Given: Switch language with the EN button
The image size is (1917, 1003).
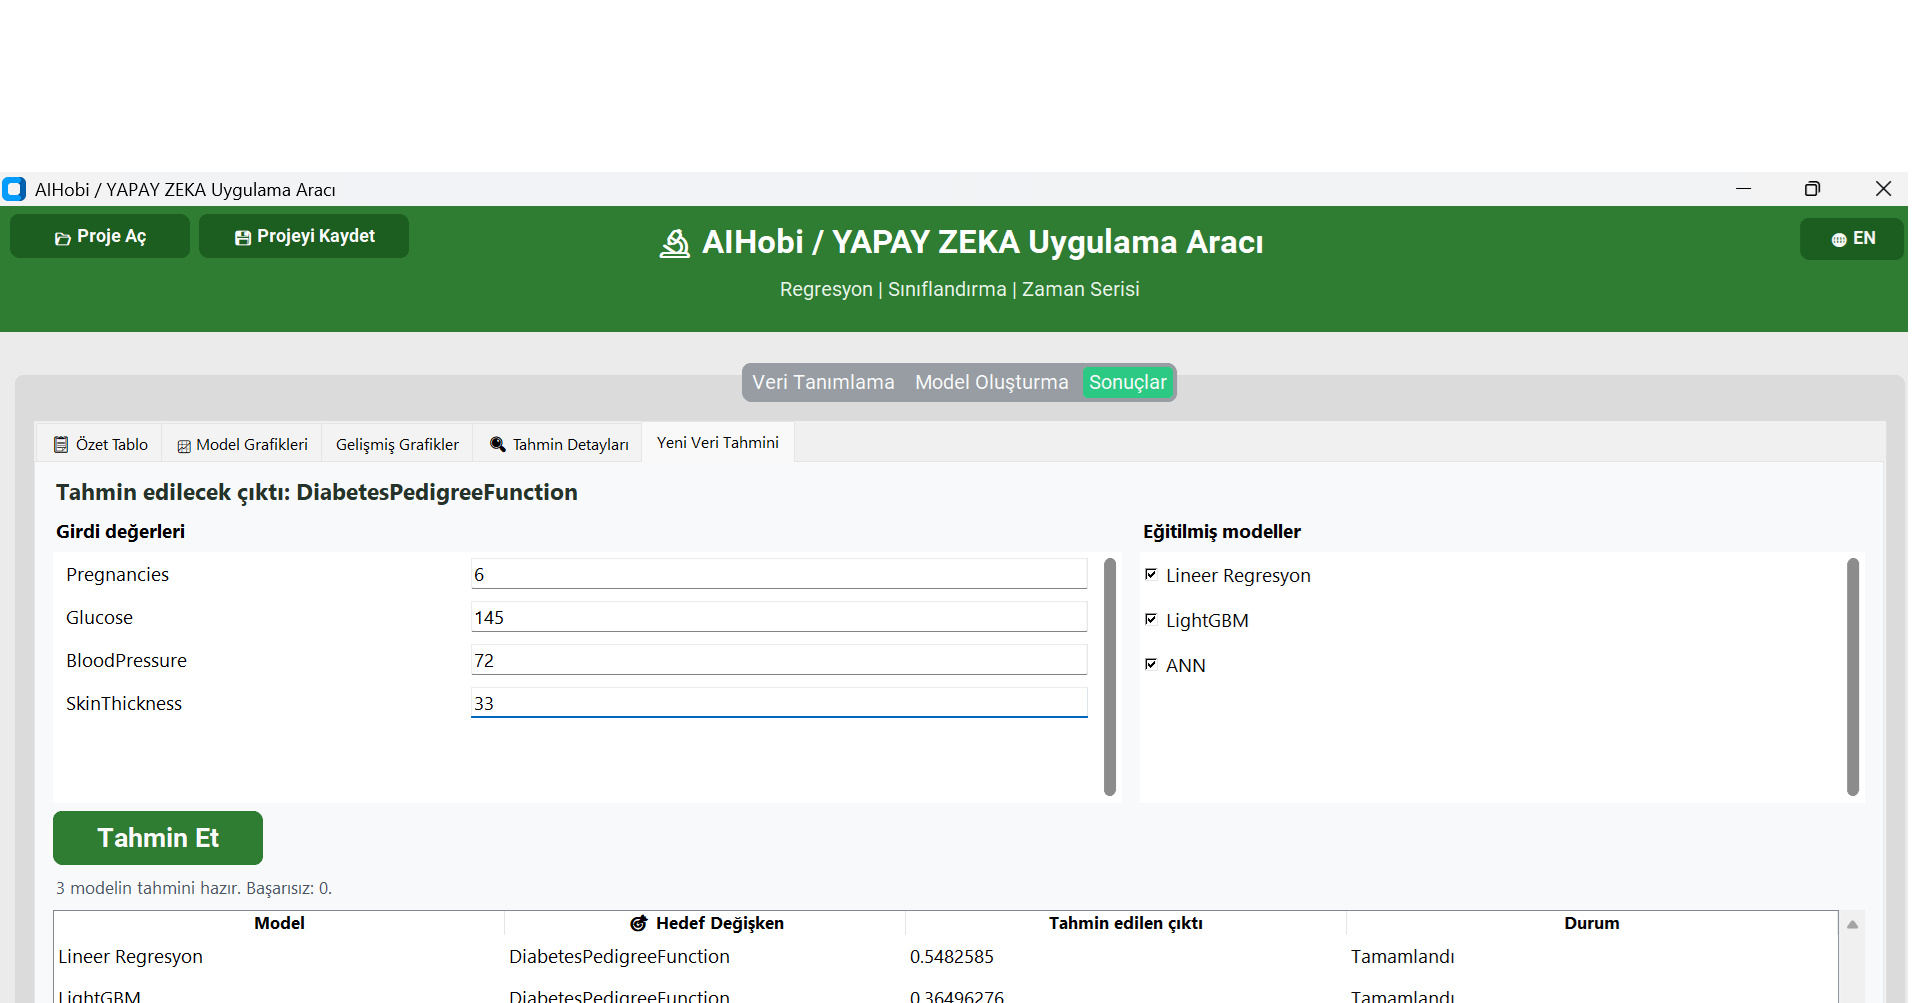Looking at the screenshot, I should (1852, 239).
